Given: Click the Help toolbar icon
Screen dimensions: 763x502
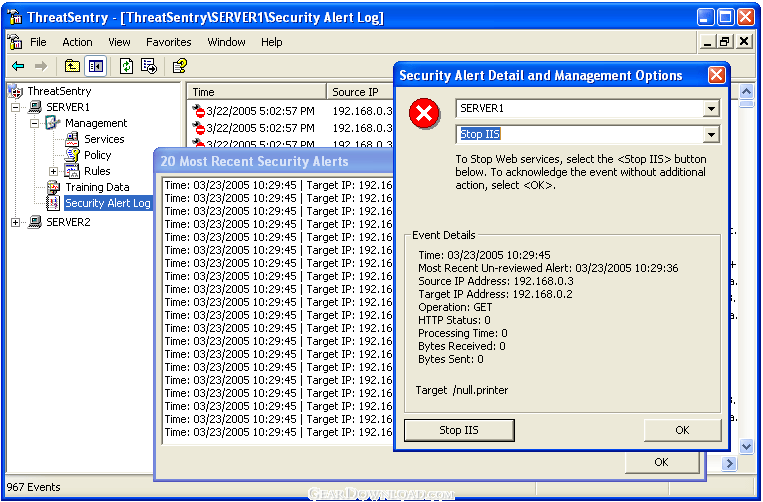Looking at the screenshot, I should tap(180, 66).
